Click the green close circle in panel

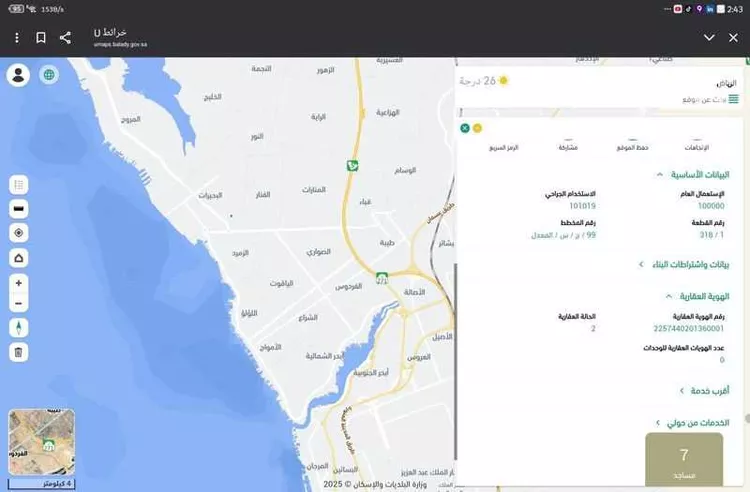(465, 128)
